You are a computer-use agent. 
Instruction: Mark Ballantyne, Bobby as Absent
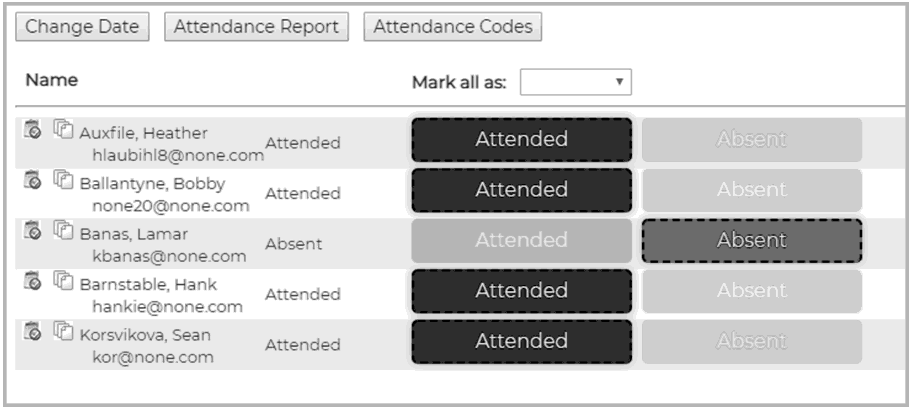[752, 190]
